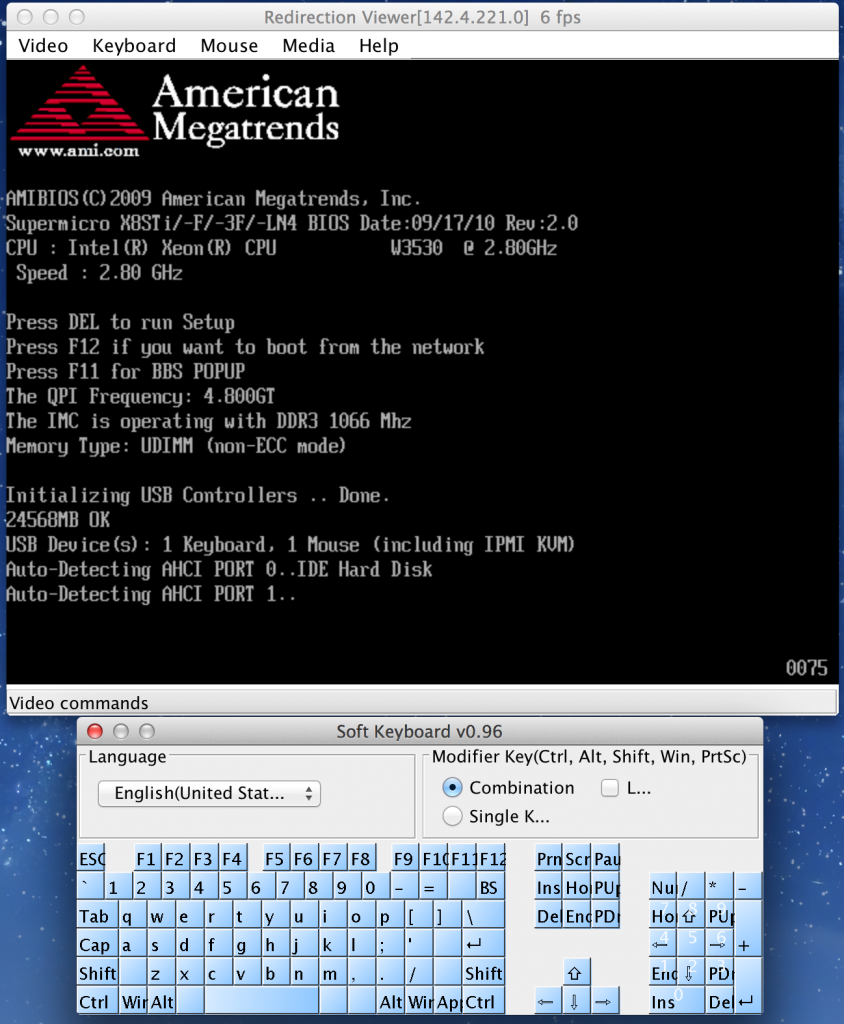Click the PUp key in navigation cluster
Viewport: 844px width, 1024px height.
(606, 887)
